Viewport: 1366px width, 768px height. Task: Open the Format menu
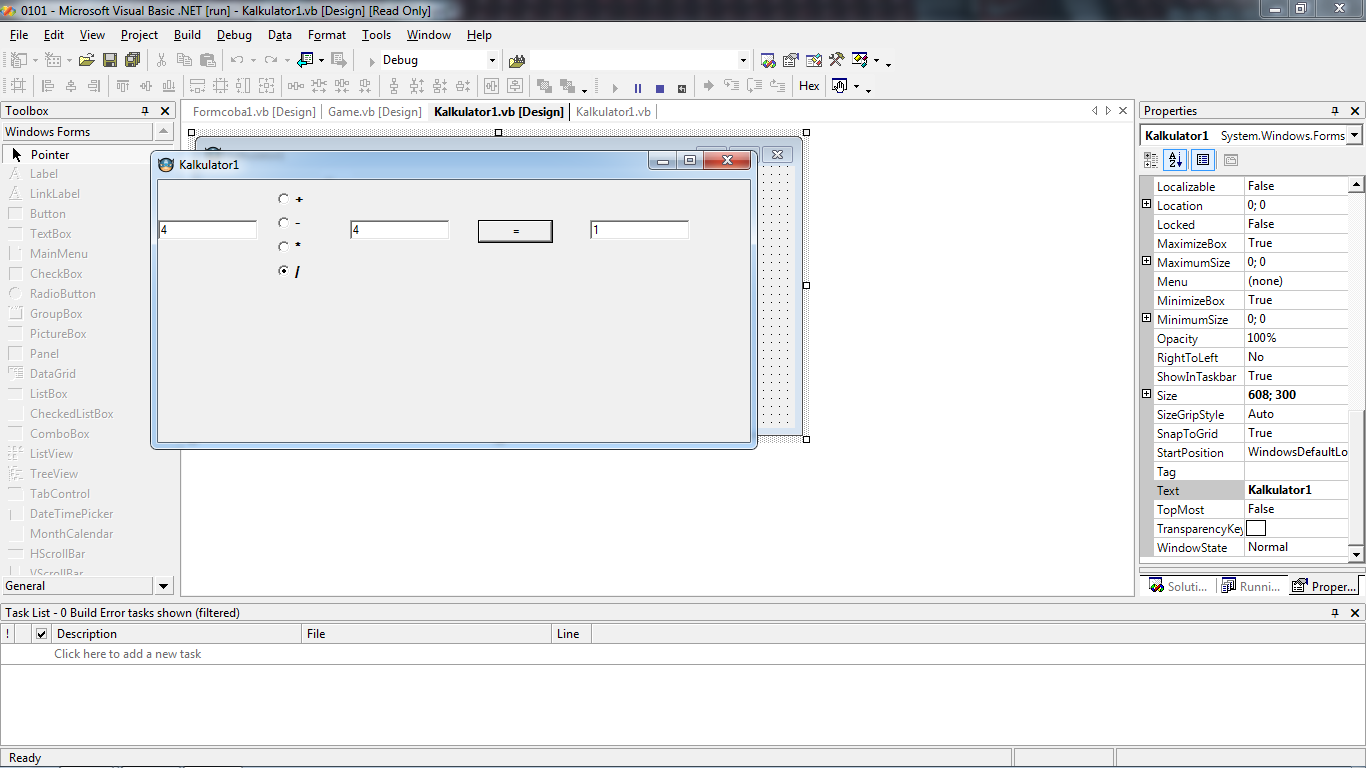(327, 35)
